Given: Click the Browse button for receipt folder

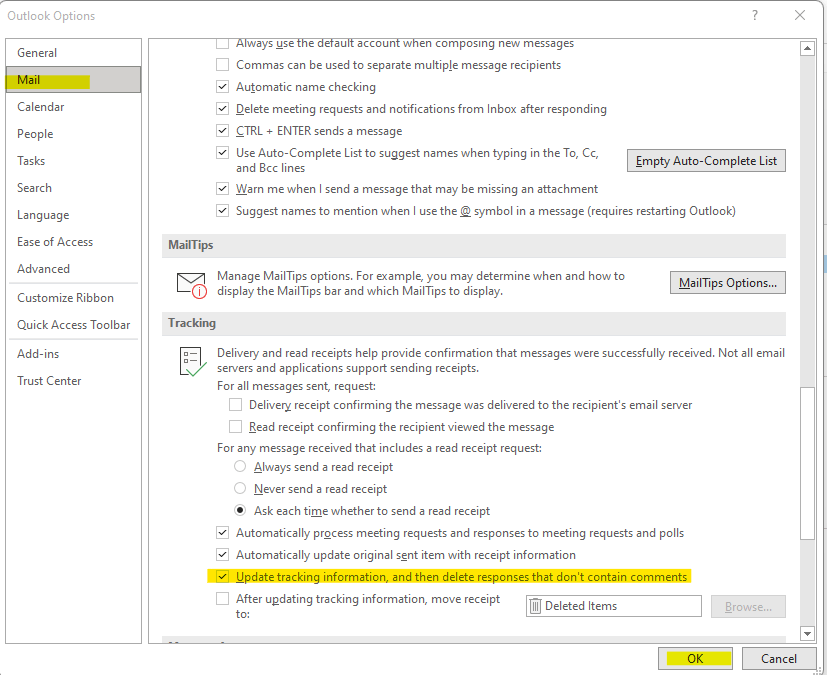Looking at the screenshot, I should tap(748, 607).
